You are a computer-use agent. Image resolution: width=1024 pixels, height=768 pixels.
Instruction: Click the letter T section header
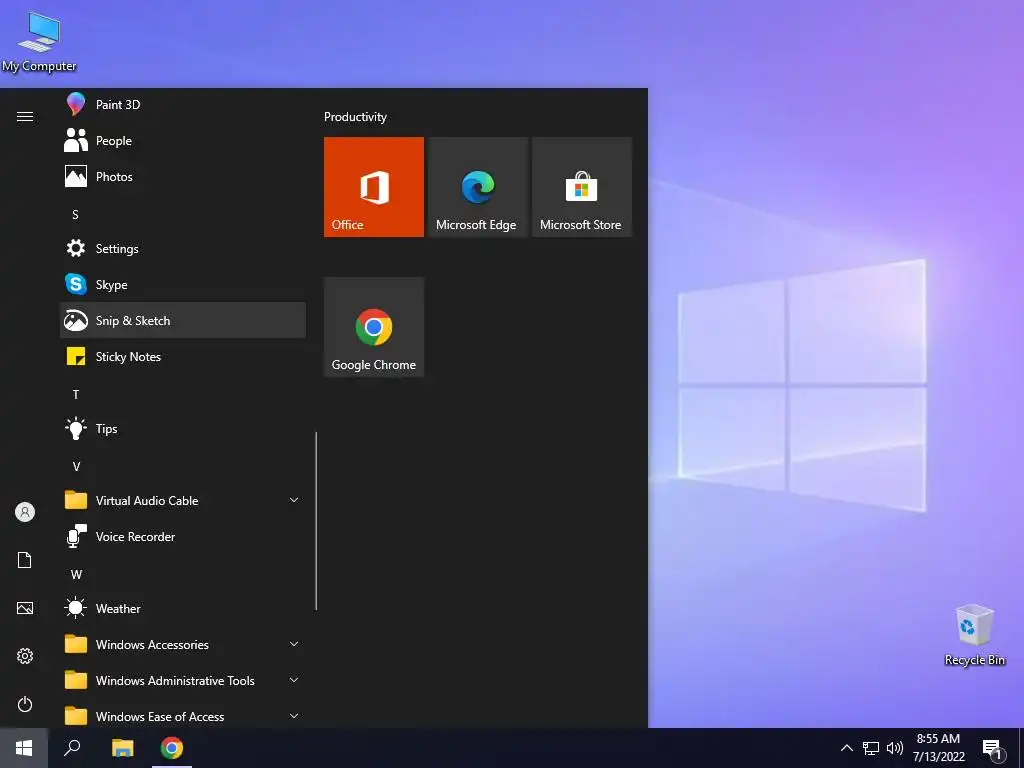pyautogui.click(x=76, y=394)
